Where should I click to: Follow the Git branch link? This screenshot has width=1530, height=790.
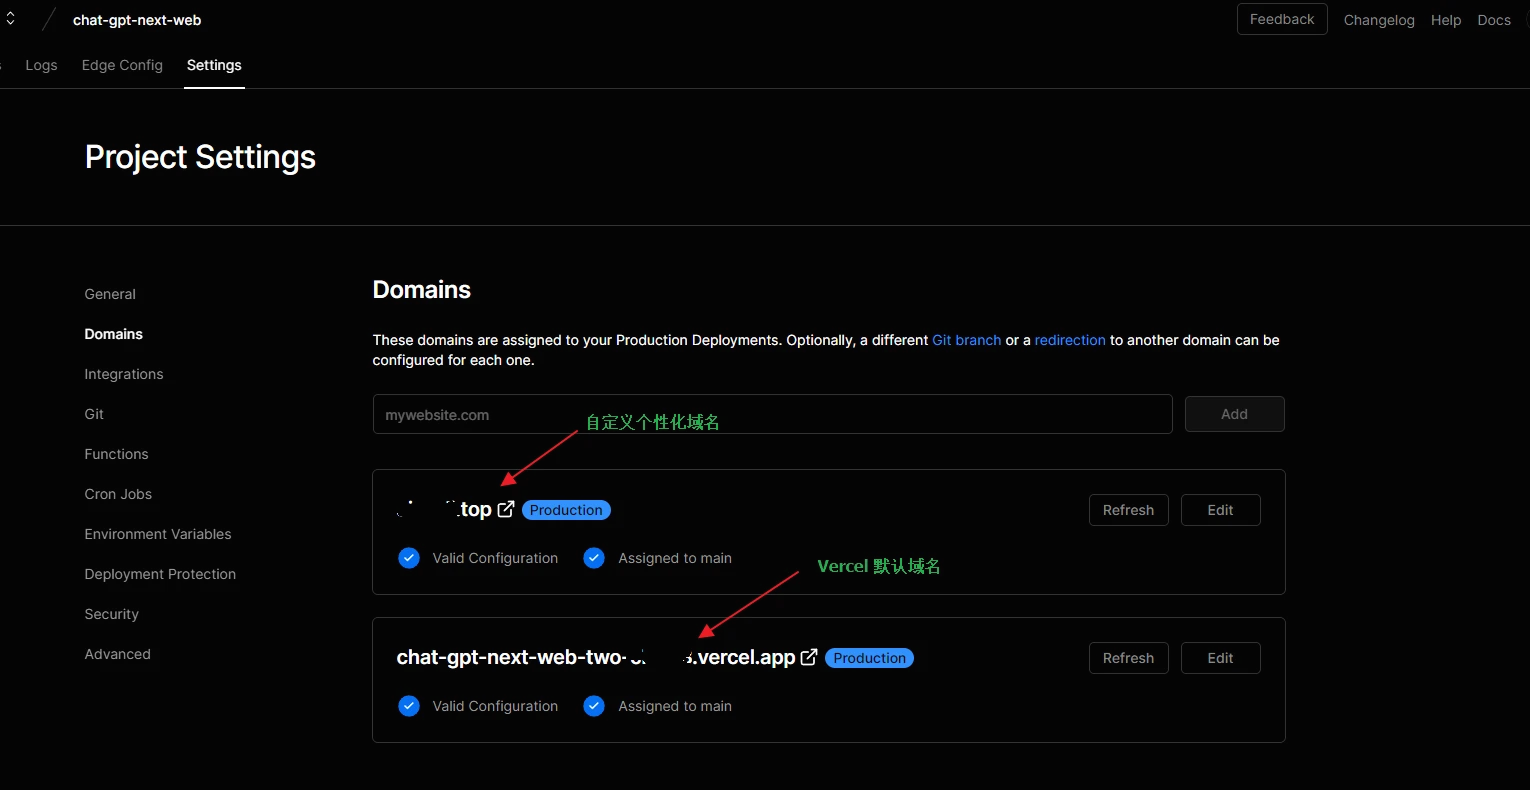pos(966,340)
